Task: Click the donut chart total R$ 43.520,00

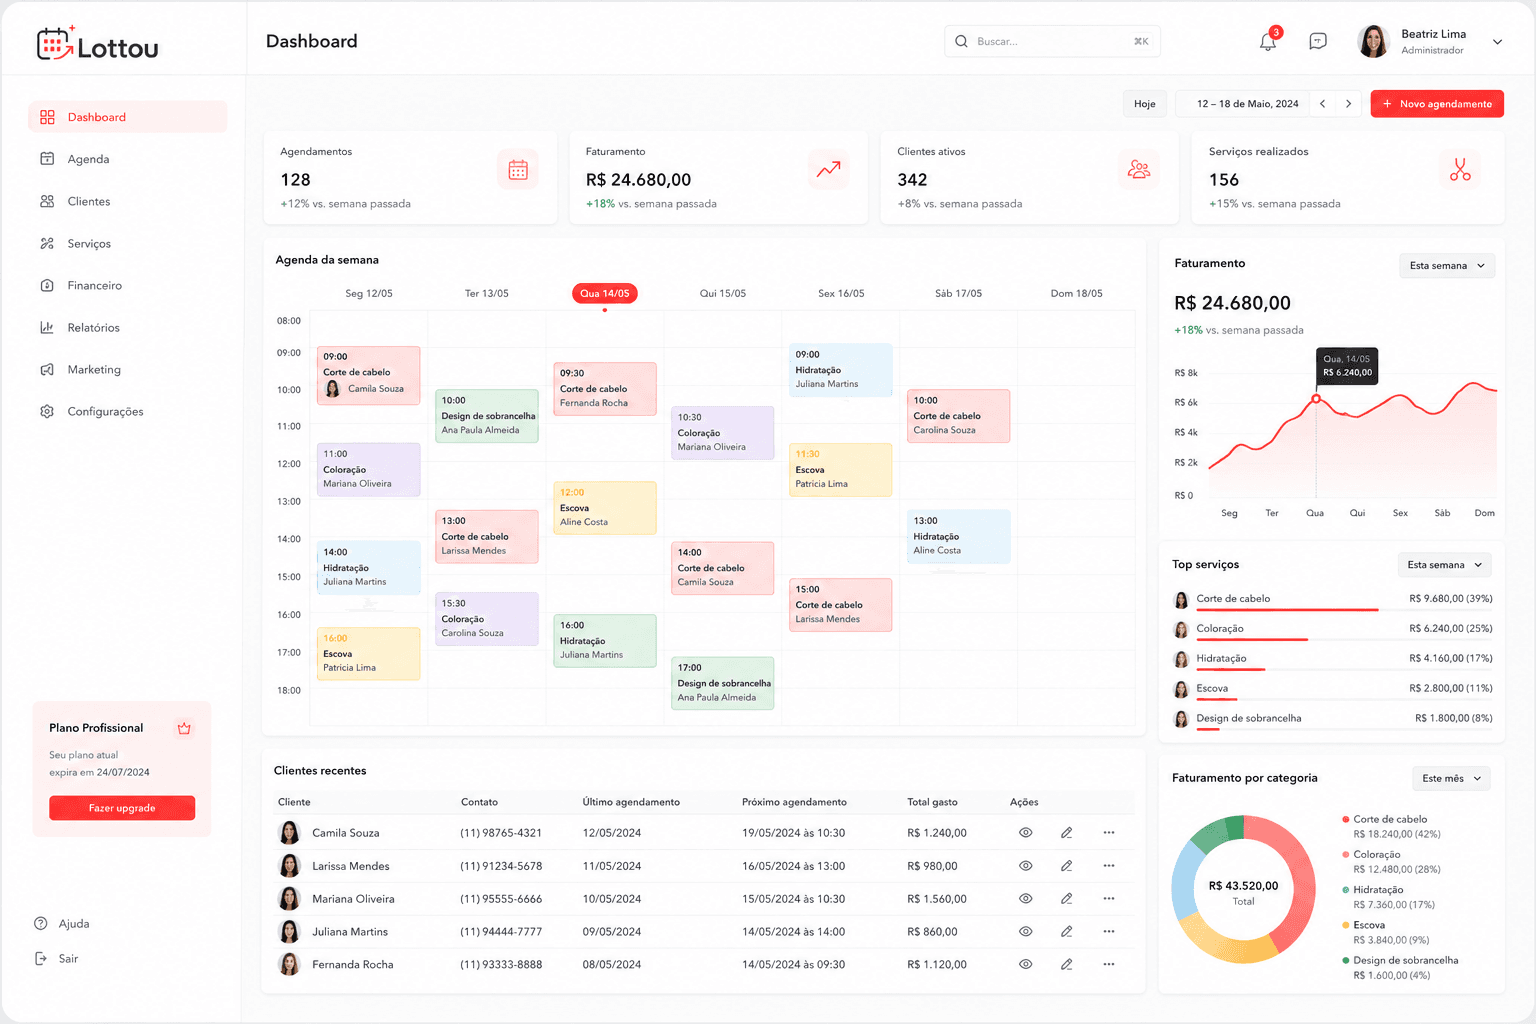Action: (x=1243, y=886)
